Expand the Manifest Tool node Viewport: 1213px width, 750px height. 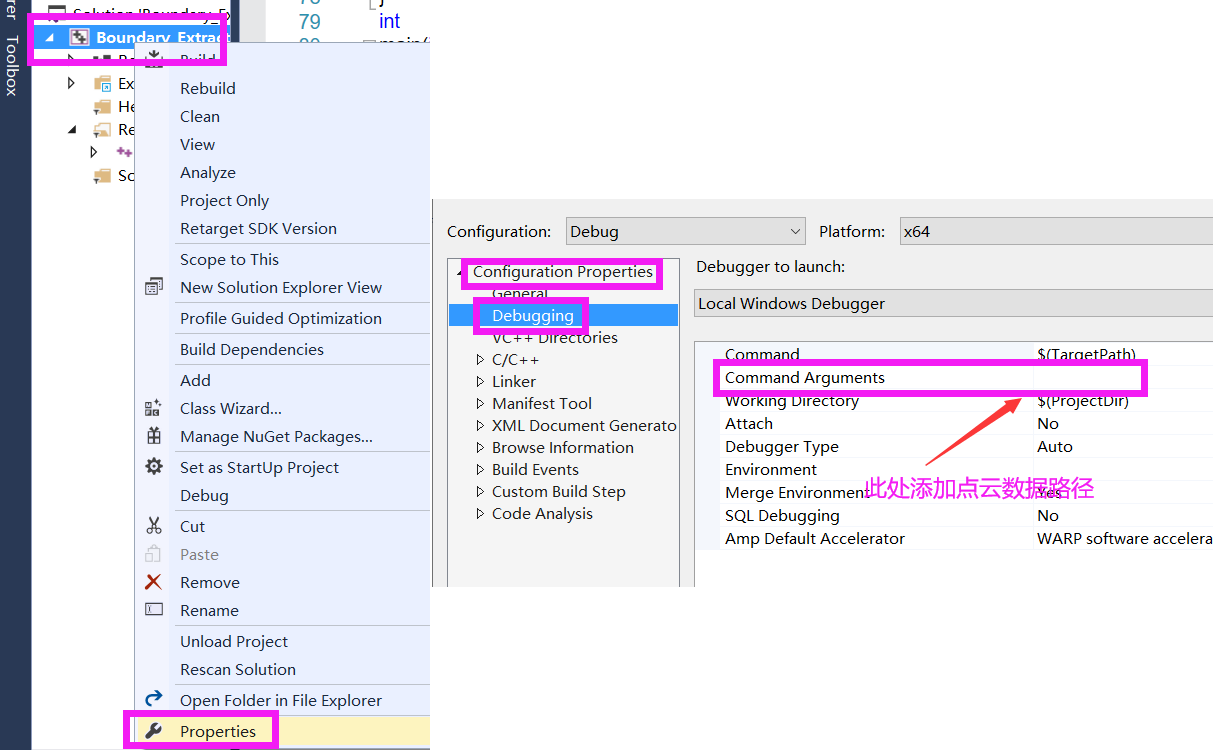(480, 404)
